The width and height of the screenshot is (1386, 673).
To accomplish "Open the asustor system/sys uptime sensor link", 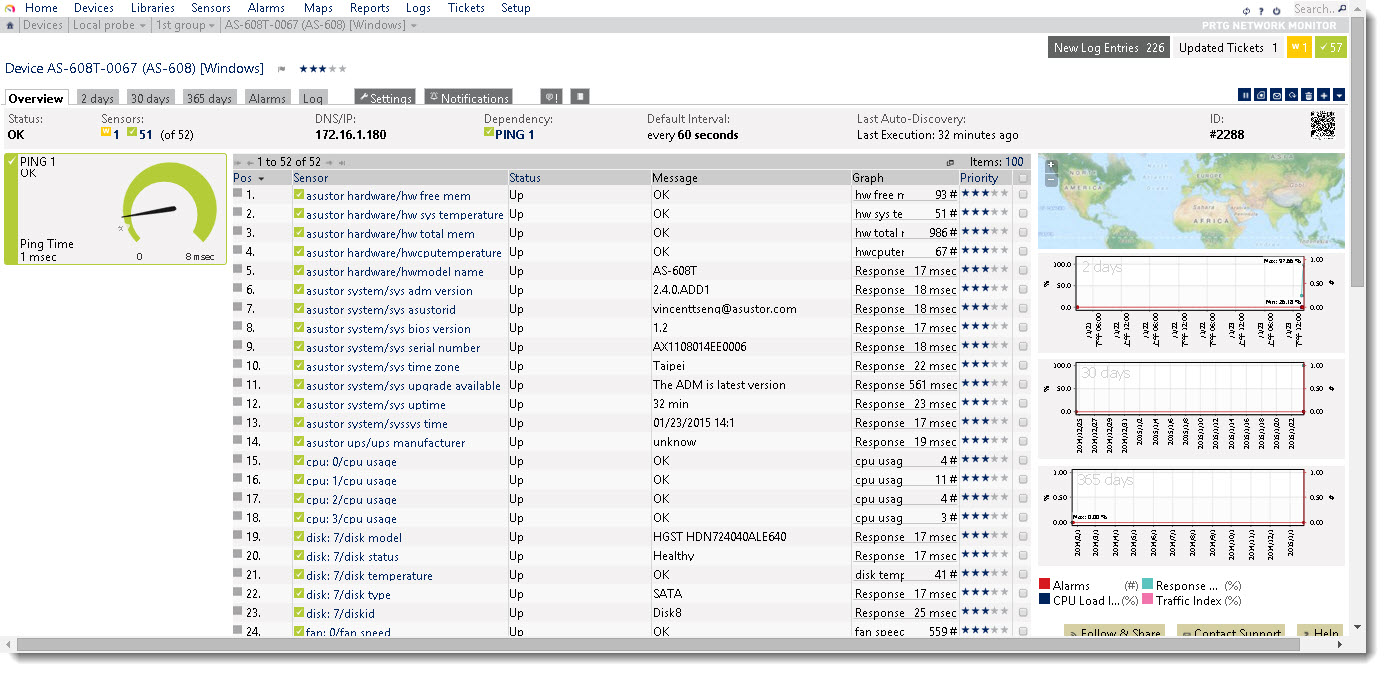I will tap(376, 404).
